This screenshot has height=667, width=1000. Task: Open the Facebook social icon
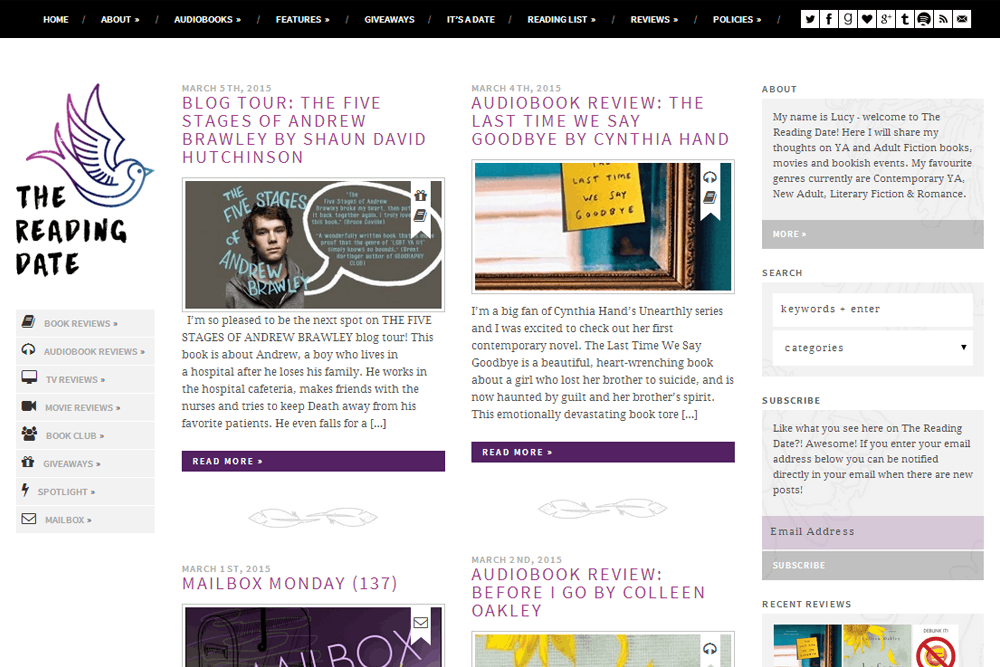828,19
